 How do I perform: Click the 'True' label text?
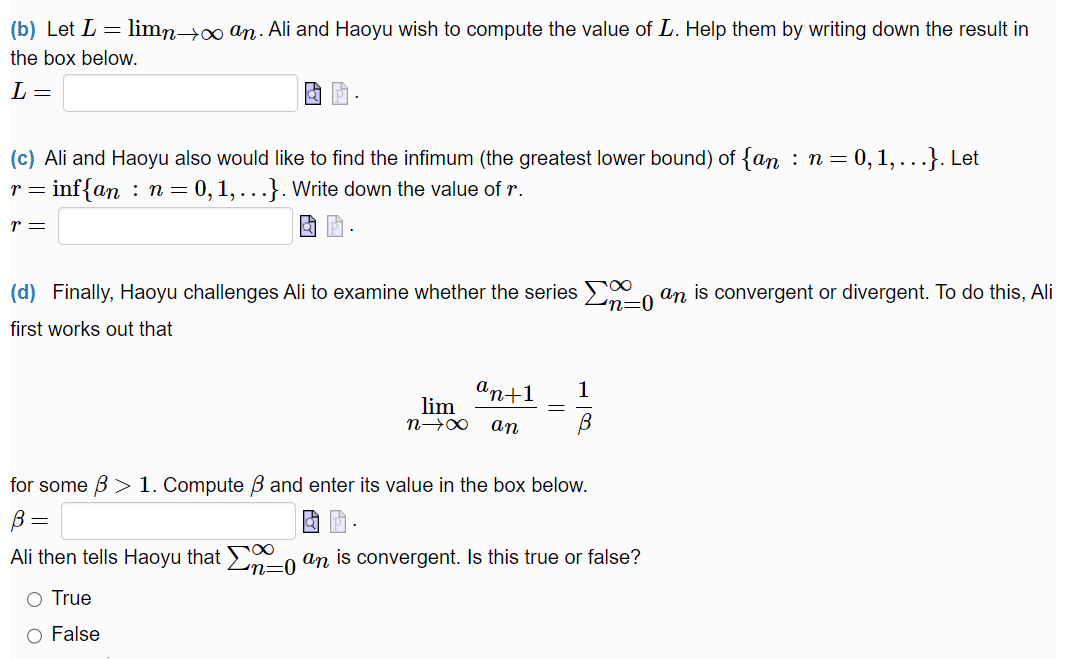(72, 598)
